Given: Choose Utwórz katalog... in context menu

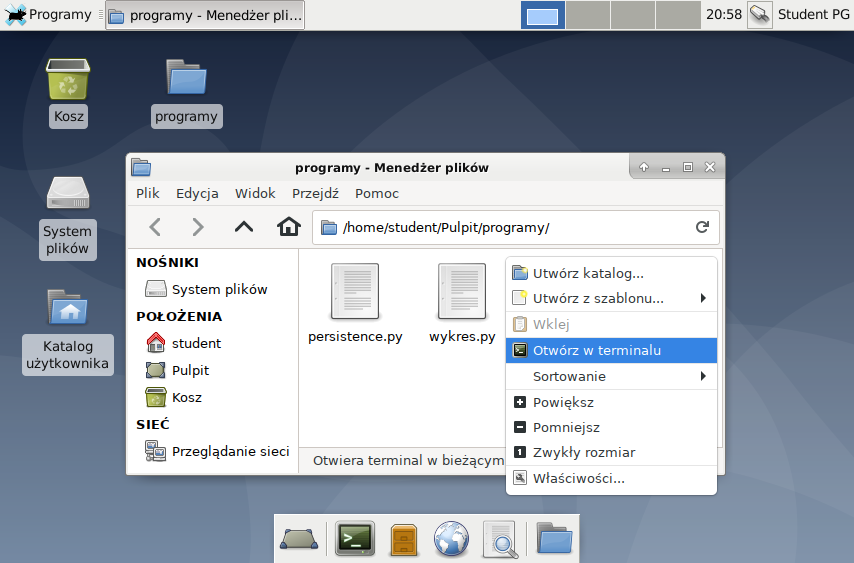Looking at the screenshot, I should [x=611, y=273].
